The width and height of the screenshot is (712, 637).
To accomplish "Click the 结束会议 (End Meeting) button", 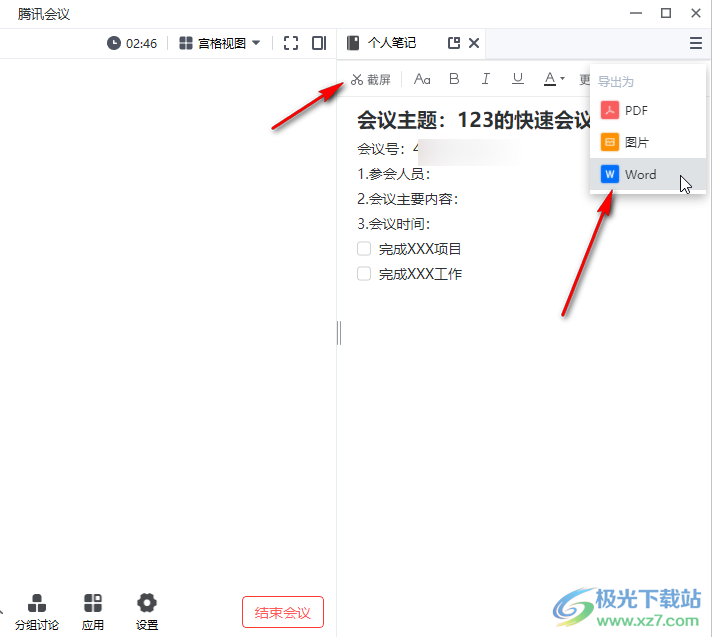I will [x=282, y=612].
